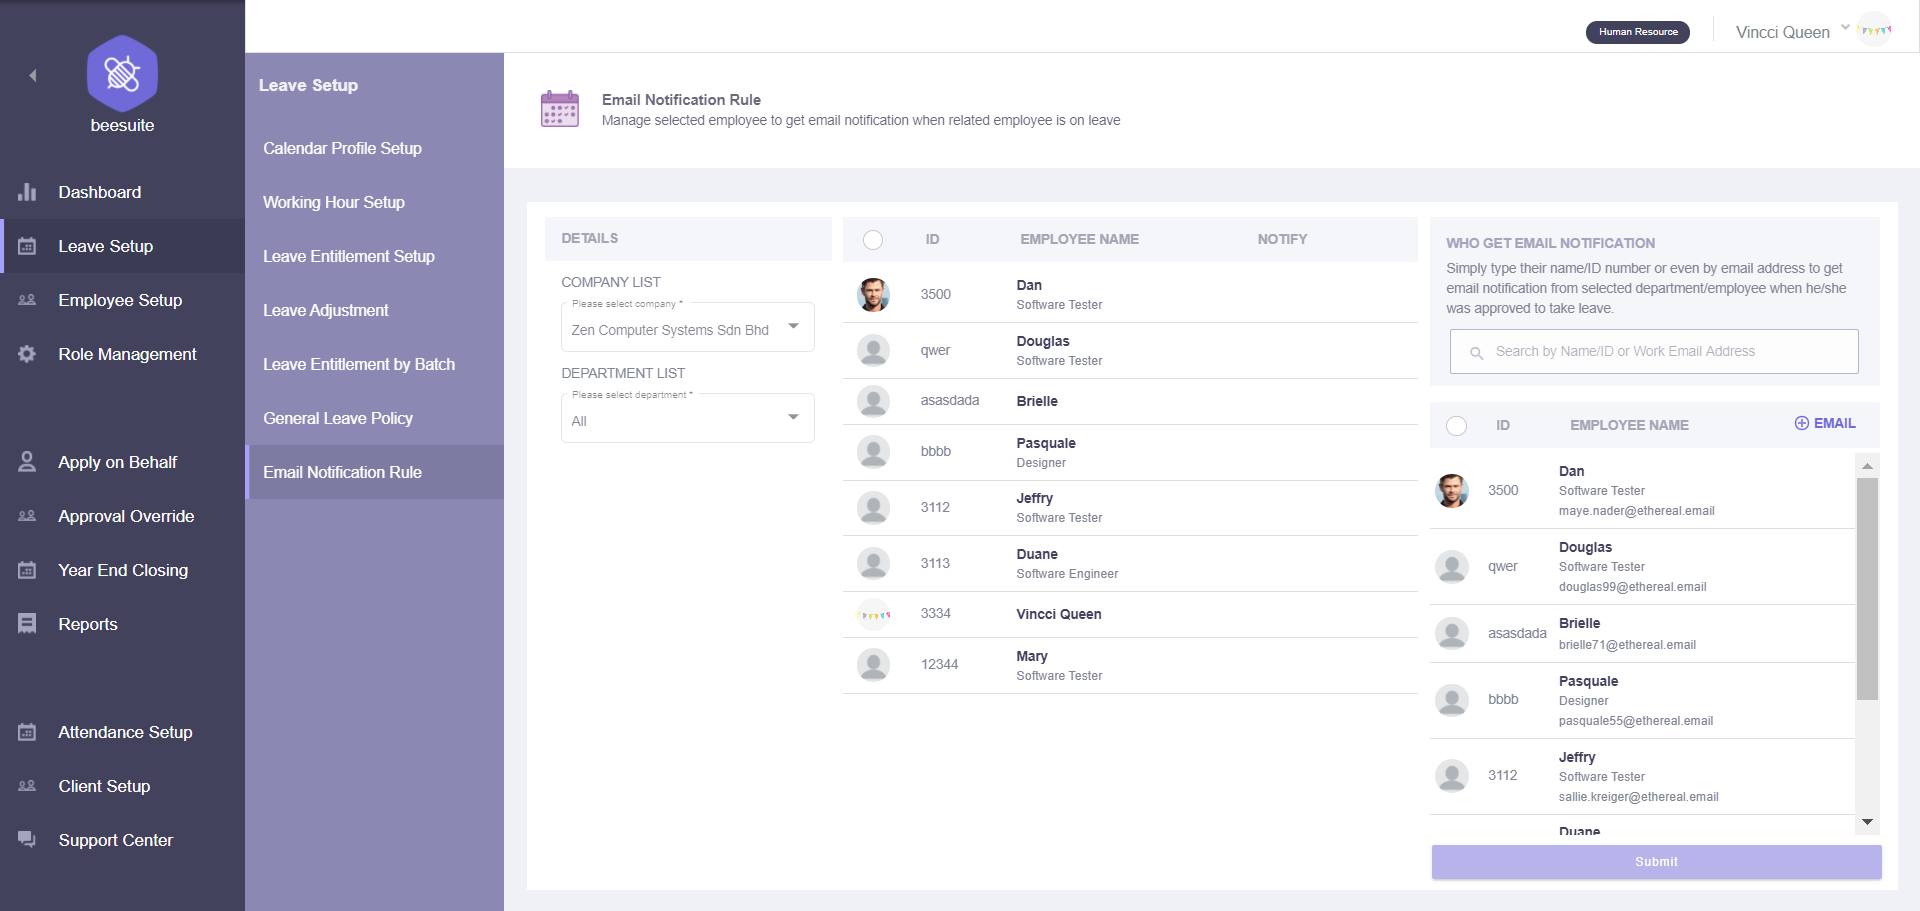1920x911 pixels.
Task: Open the department list dropdown
Action: coord(688,418)
